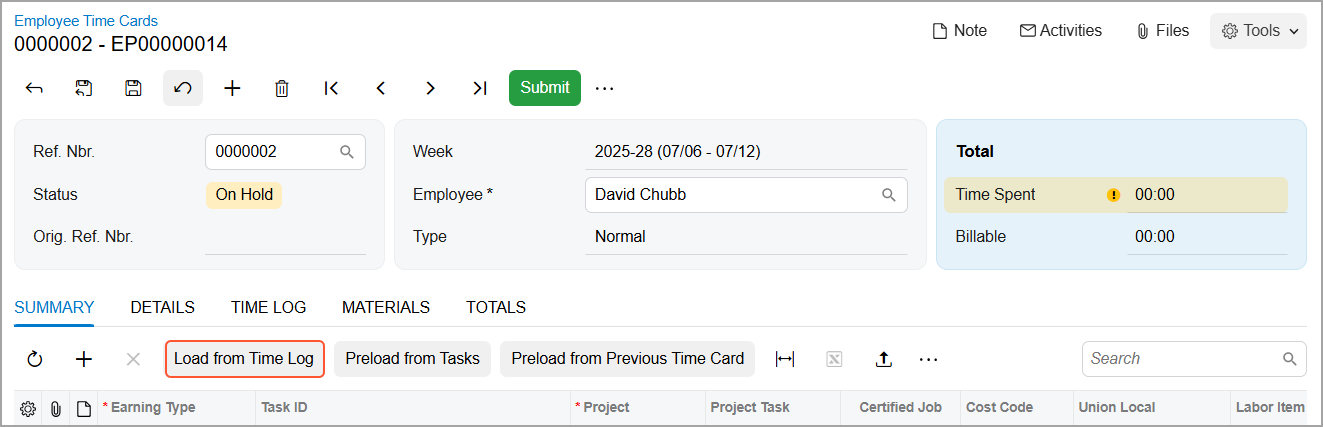Go to the first record
The image size is (1323, 427).
pyautogui.click(x=331, y=88)
